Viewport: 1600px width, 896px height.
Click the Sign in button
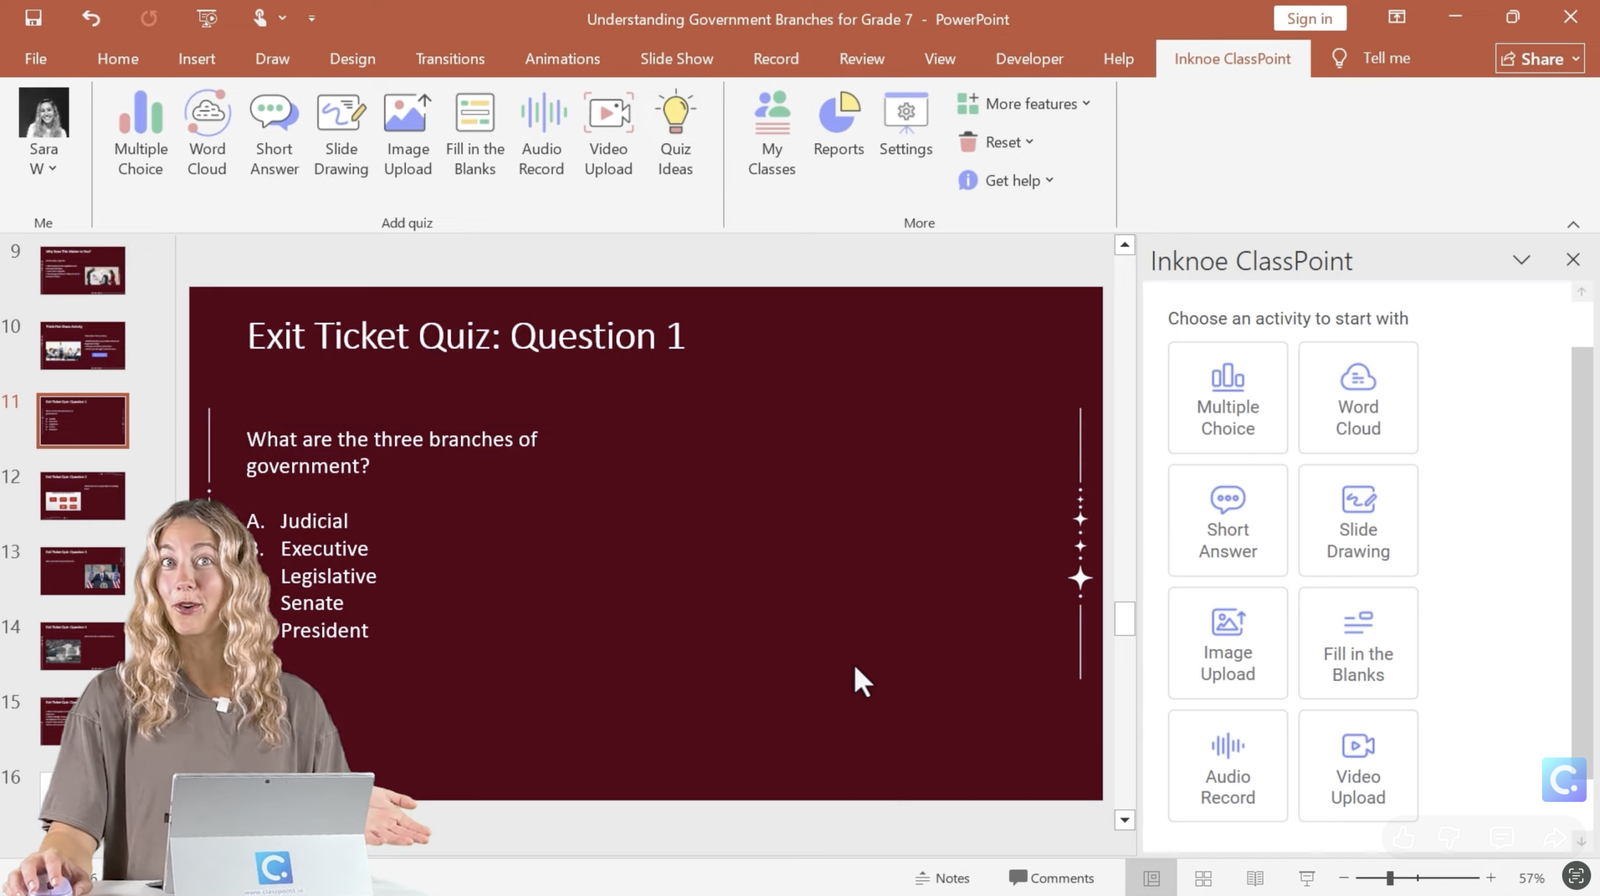pyautogui.click(x=1309, y=19)
